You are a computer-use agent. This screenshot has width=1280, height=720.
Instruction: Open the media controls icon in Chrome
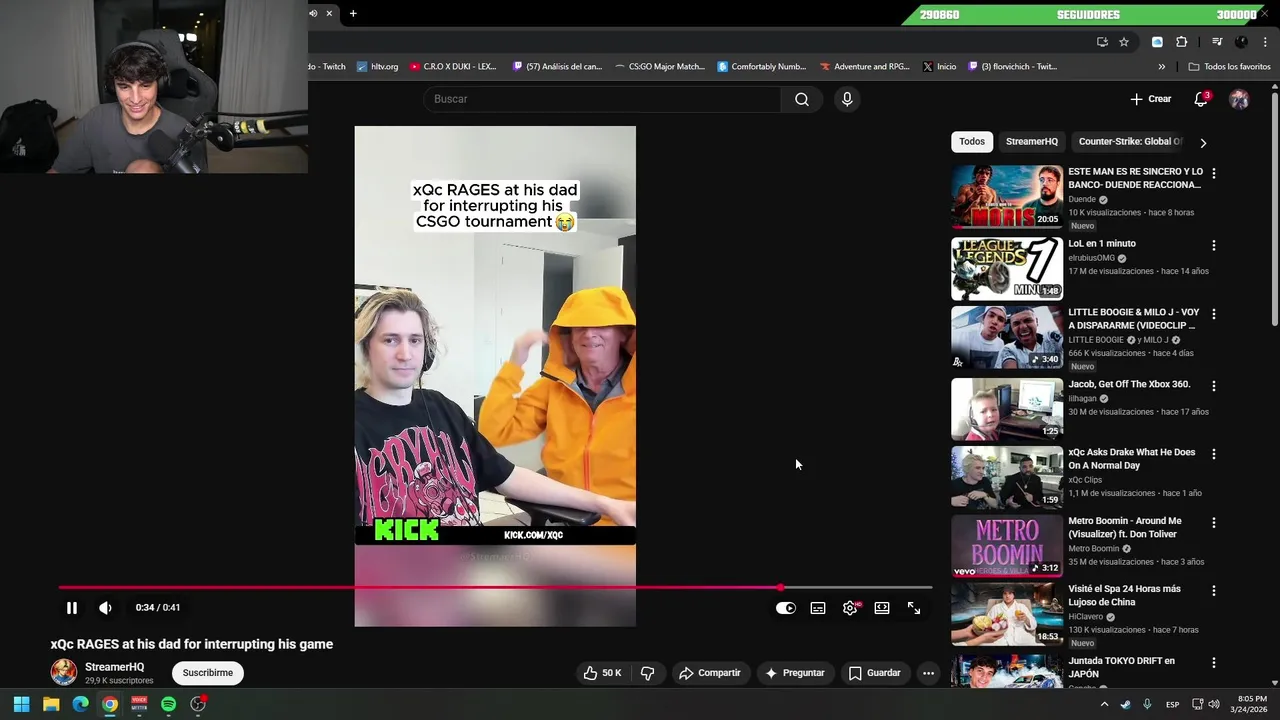1217,42
